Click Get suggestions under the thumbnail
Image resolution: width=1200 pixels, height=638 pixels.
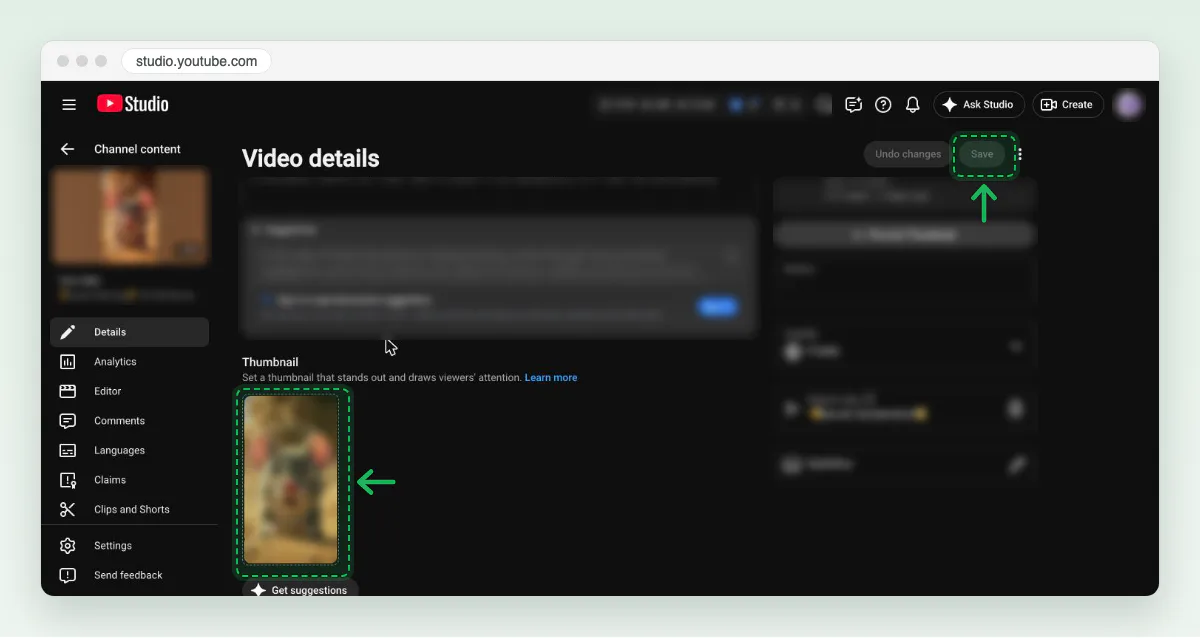click(300, 590)
